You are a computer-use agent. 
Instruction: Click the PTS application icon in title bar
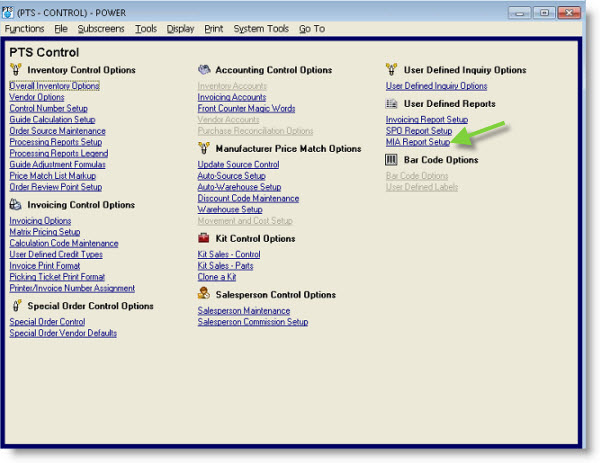click(8, 13)
